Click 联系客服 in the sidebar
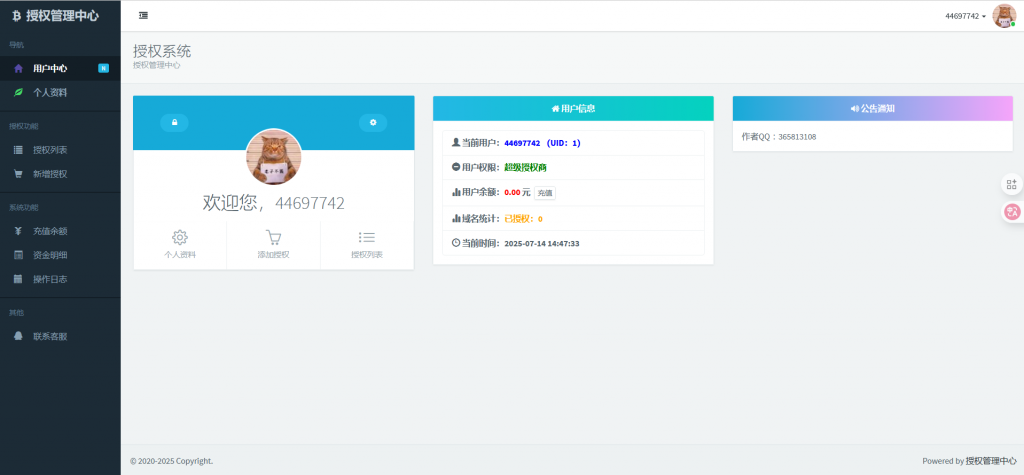The image size is (1024, 475). click(x=50, y=337)
